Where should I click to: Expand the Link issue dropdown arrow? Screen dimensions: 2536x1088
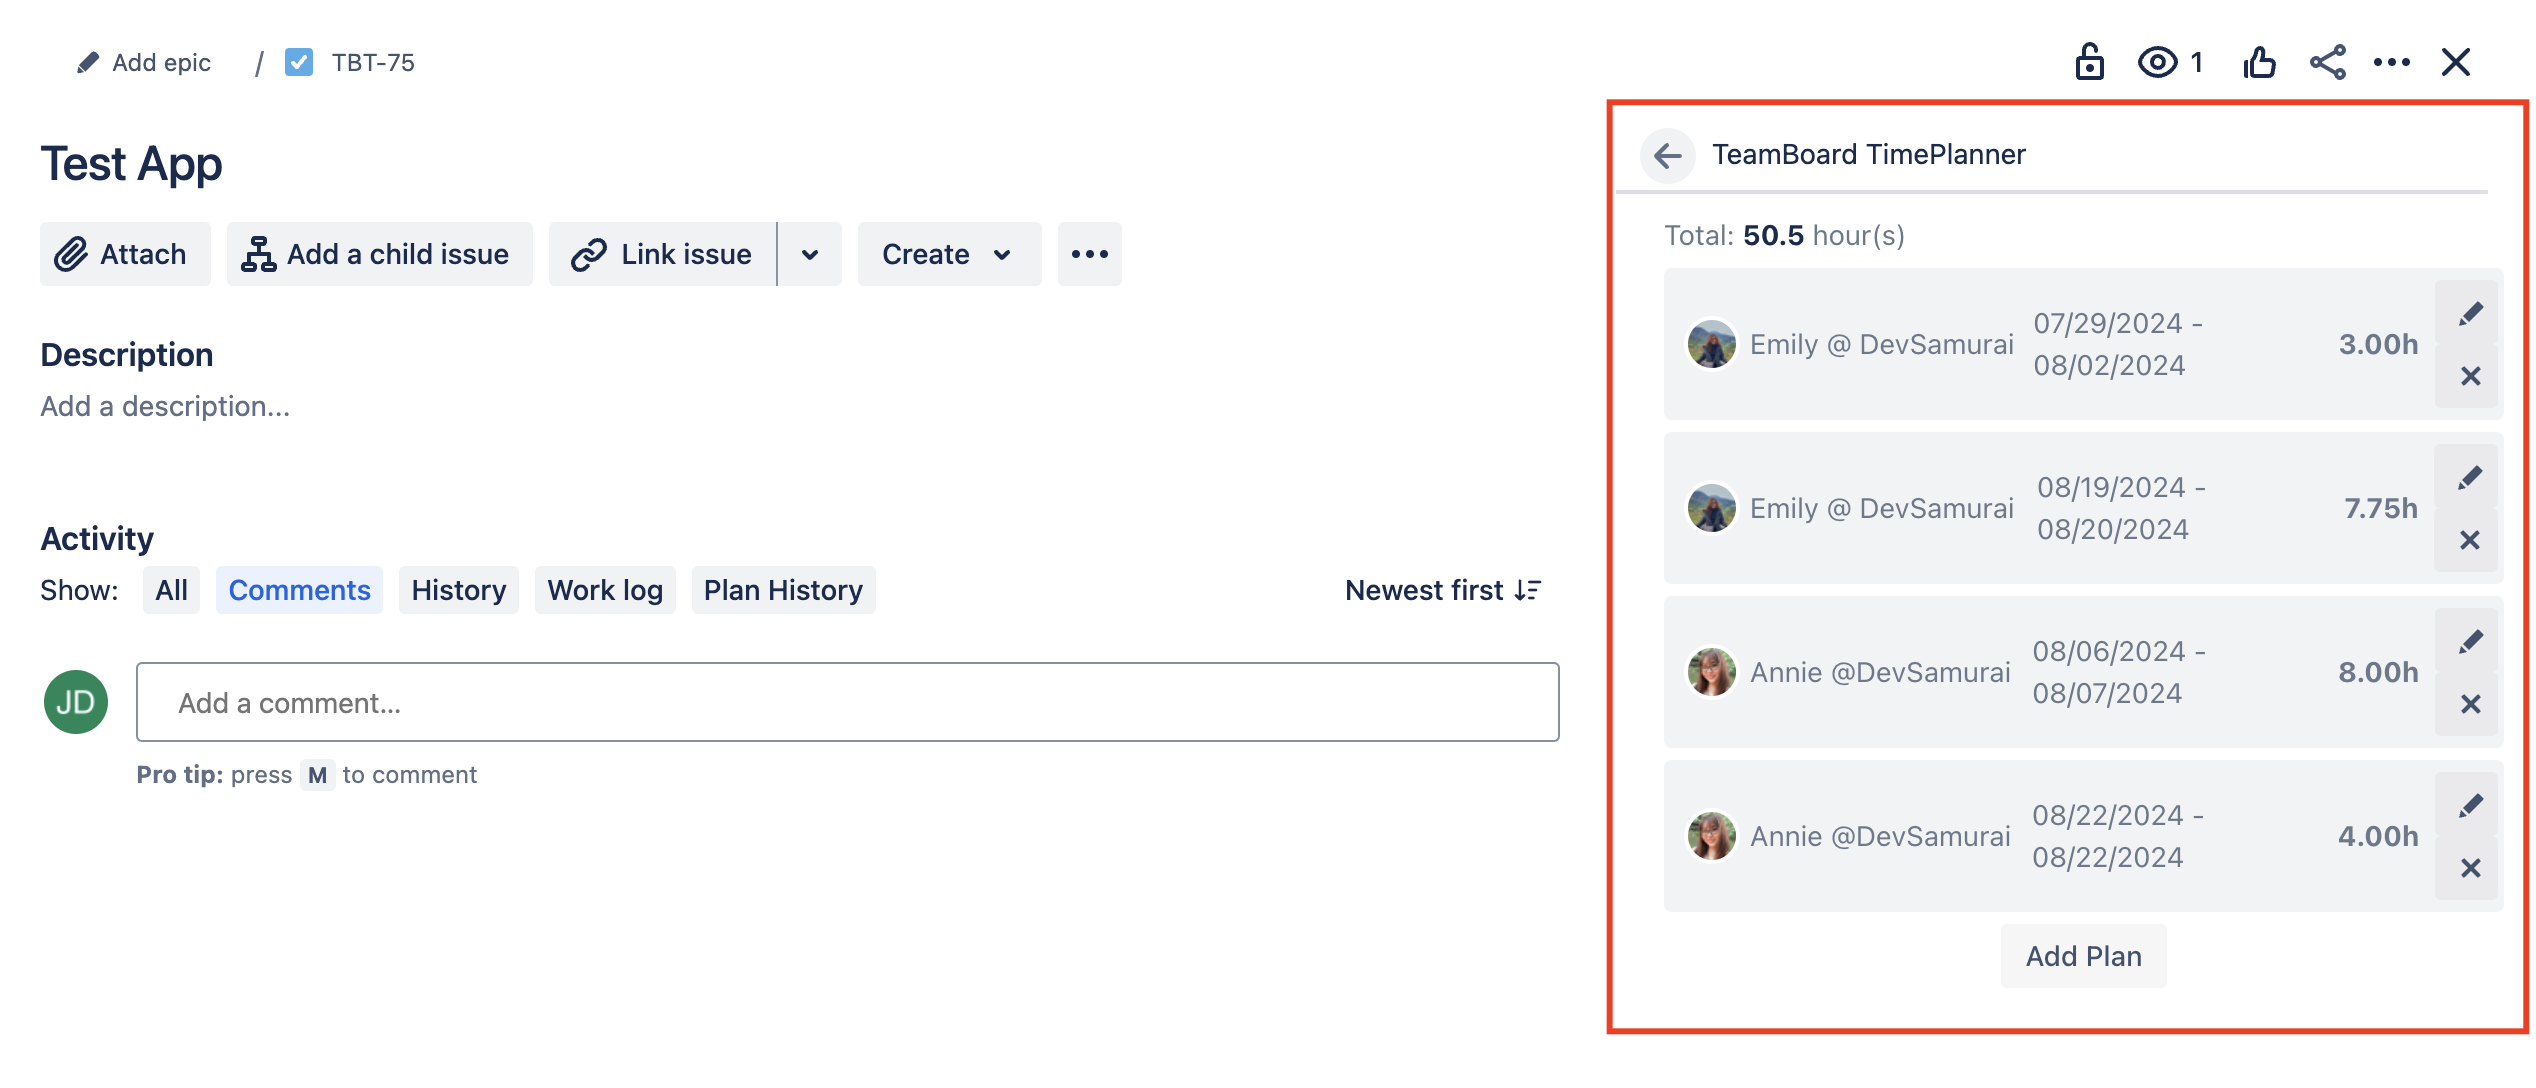pos(810,255)
